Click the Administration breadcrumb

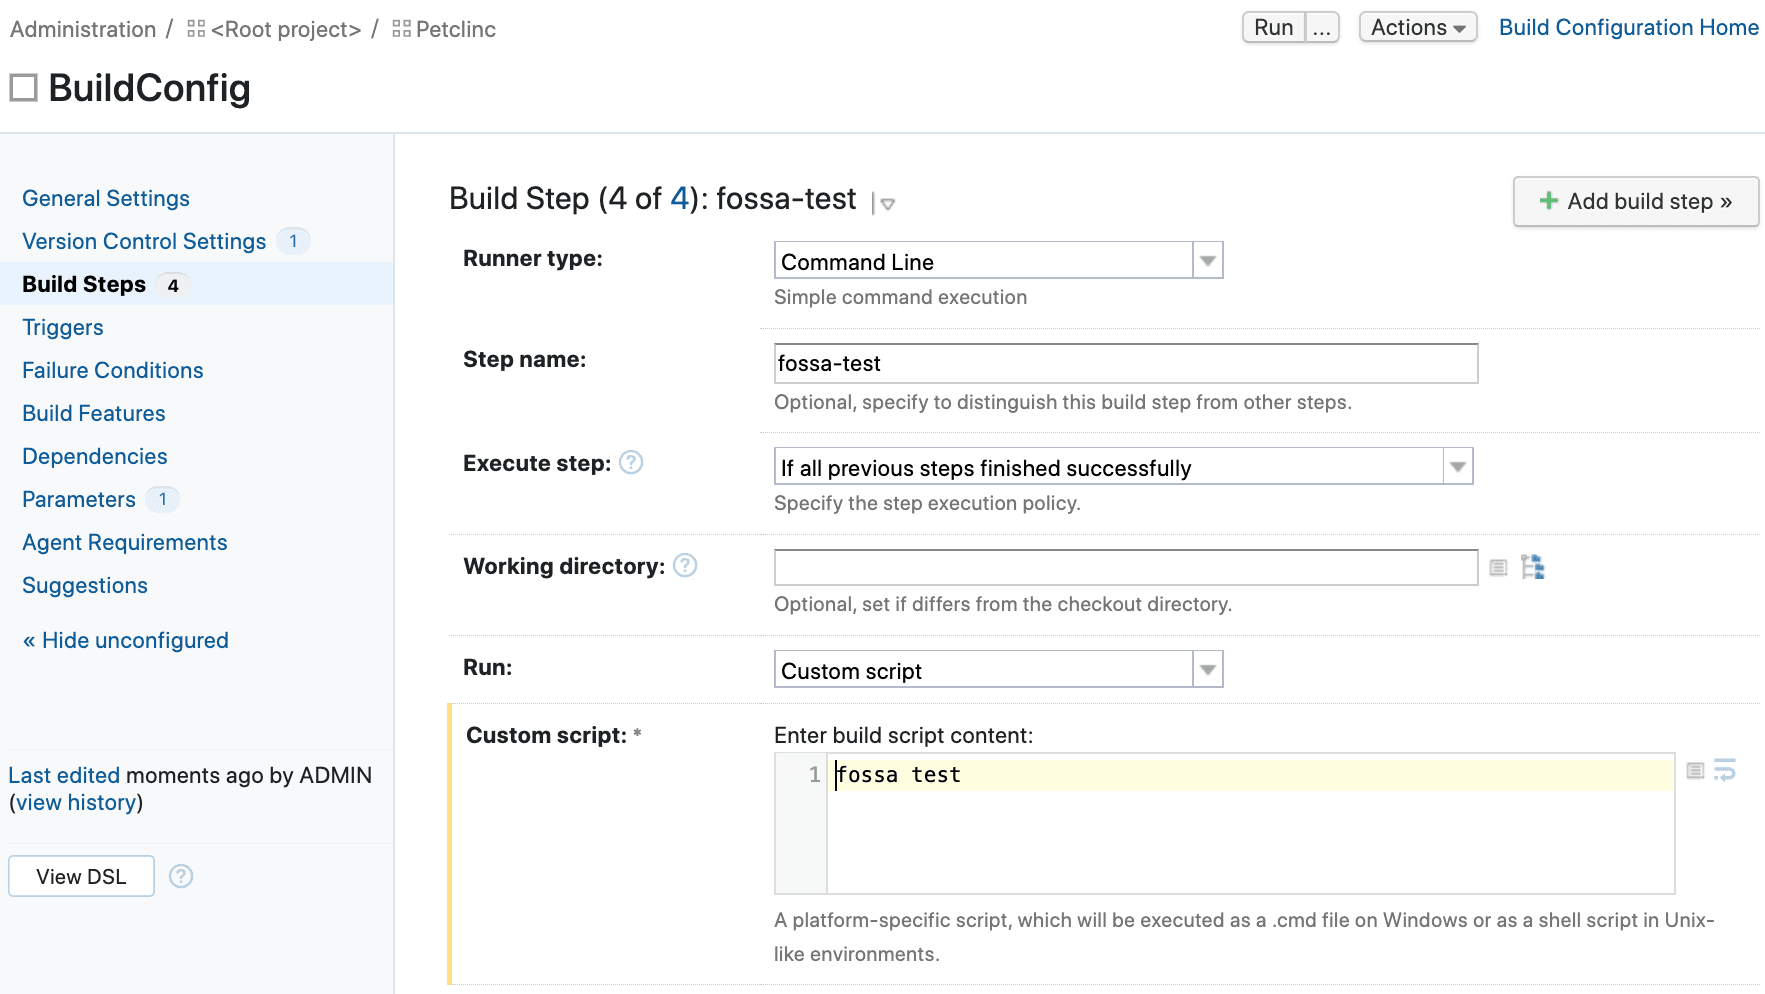pos(83,29)
